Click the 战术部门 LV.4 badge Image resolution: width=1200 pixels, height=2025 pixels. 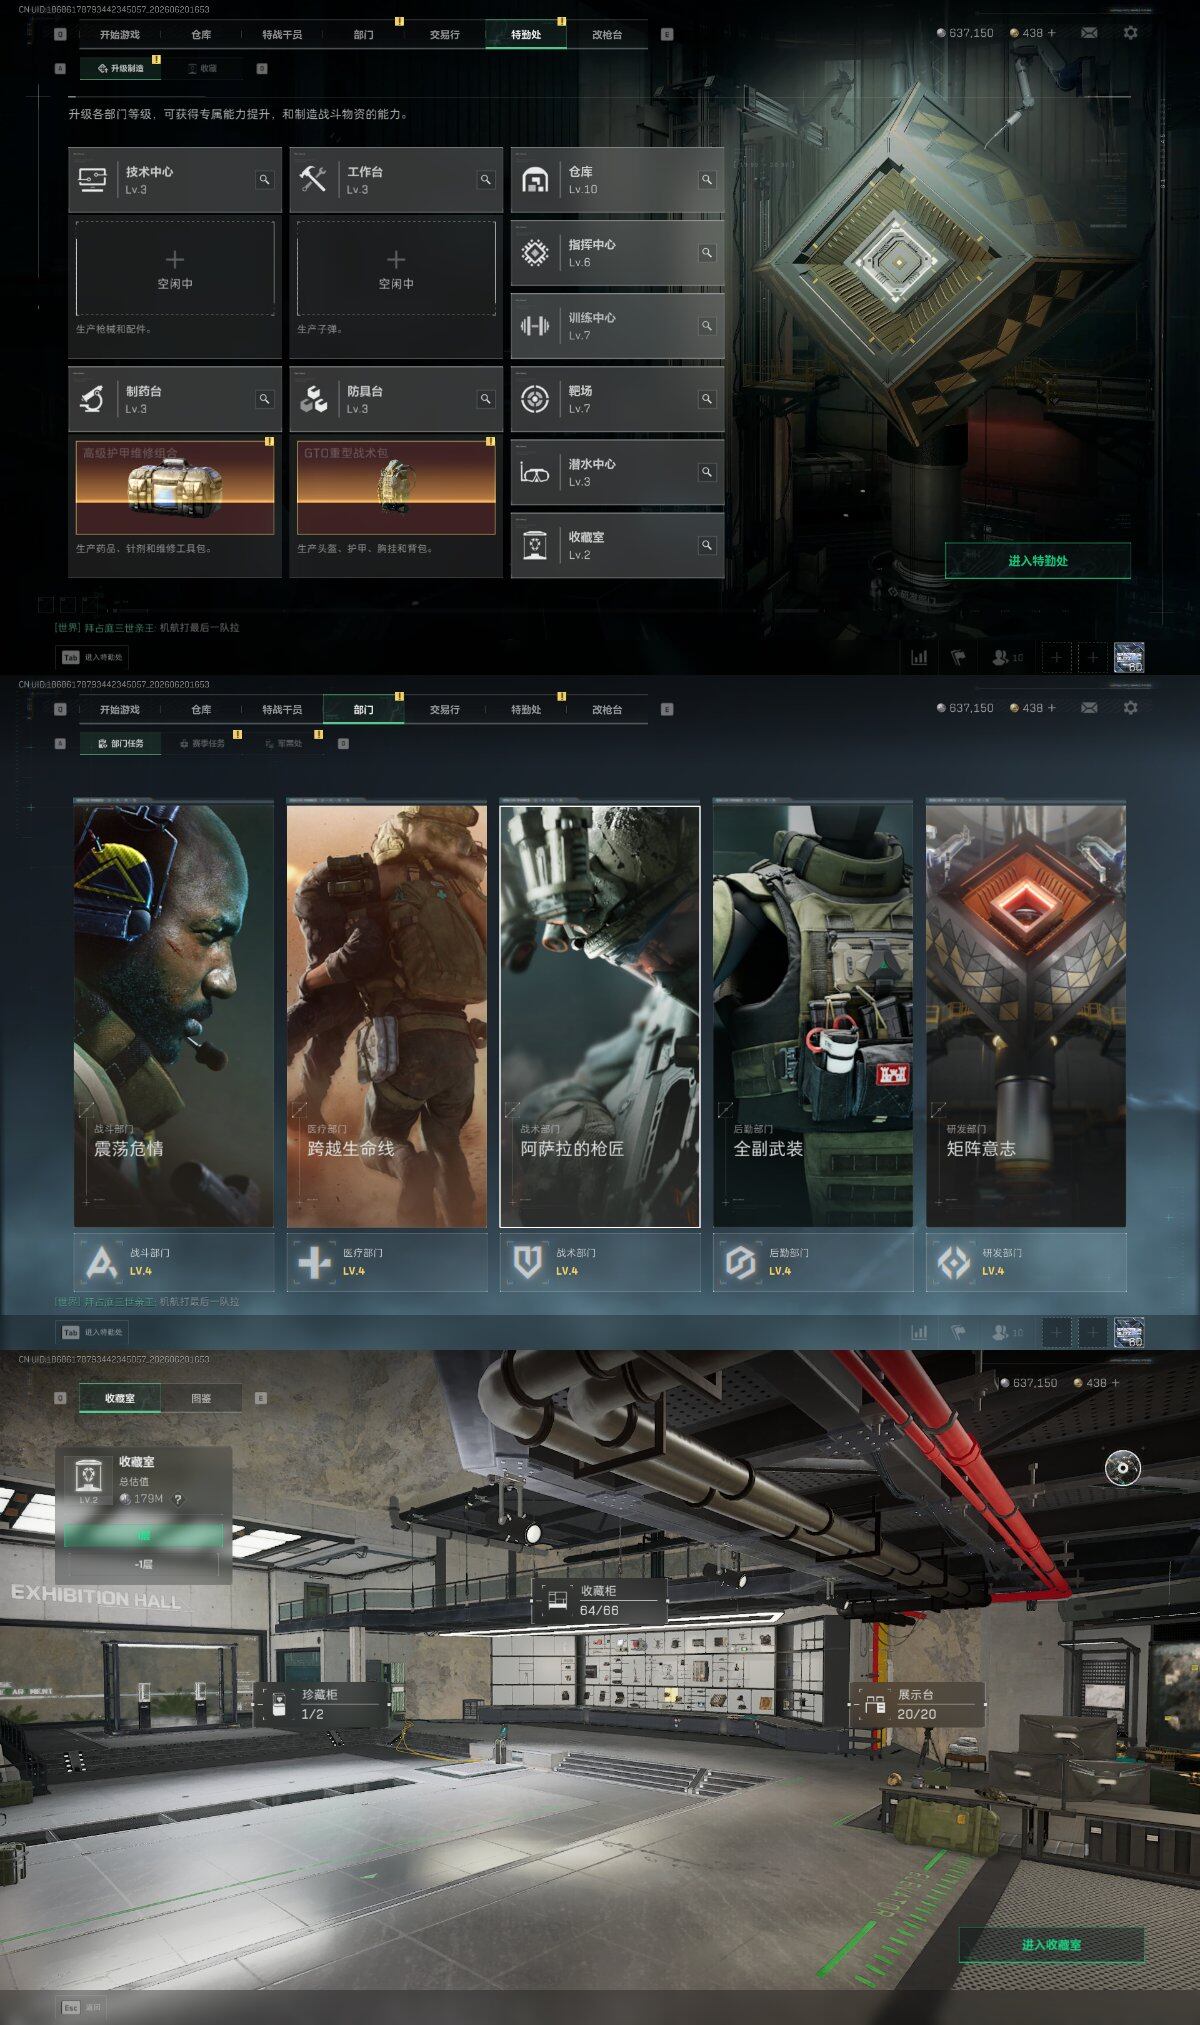(x=600, y=1262)
